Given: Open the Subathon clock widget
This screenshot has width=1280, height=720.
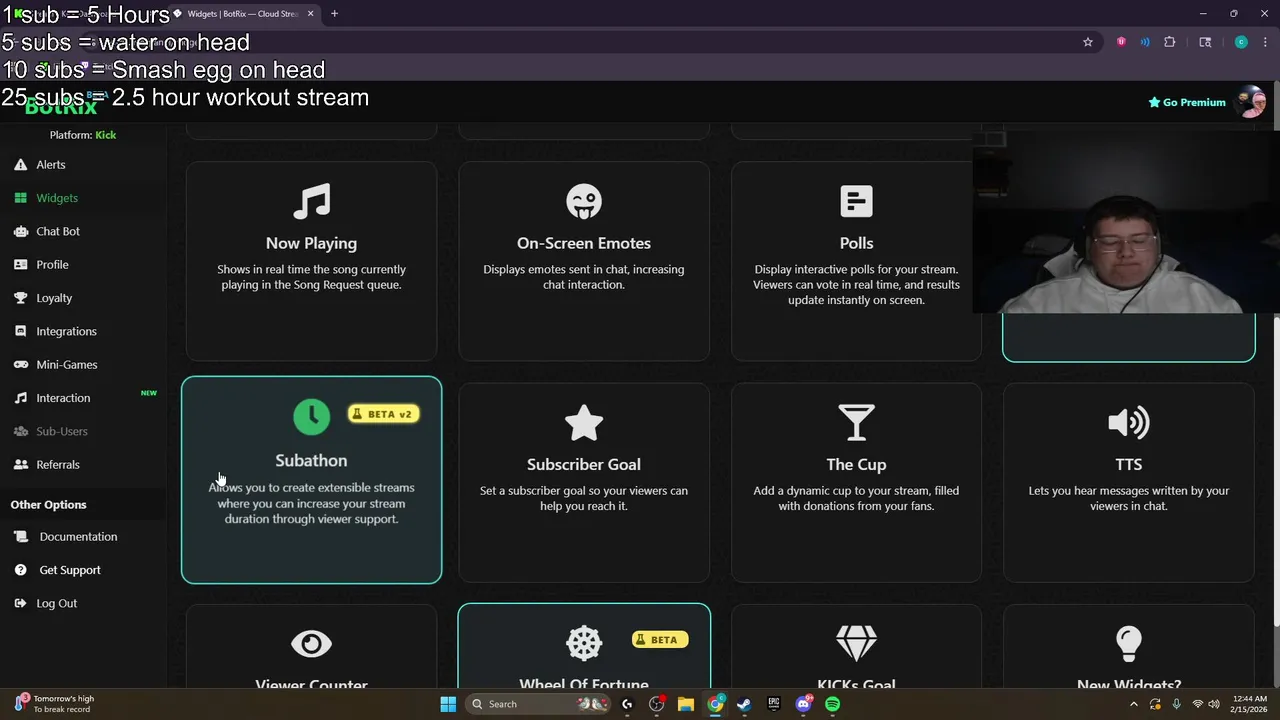Looking at the screenshot, I should pyautogui.click(x=311, y=480).
